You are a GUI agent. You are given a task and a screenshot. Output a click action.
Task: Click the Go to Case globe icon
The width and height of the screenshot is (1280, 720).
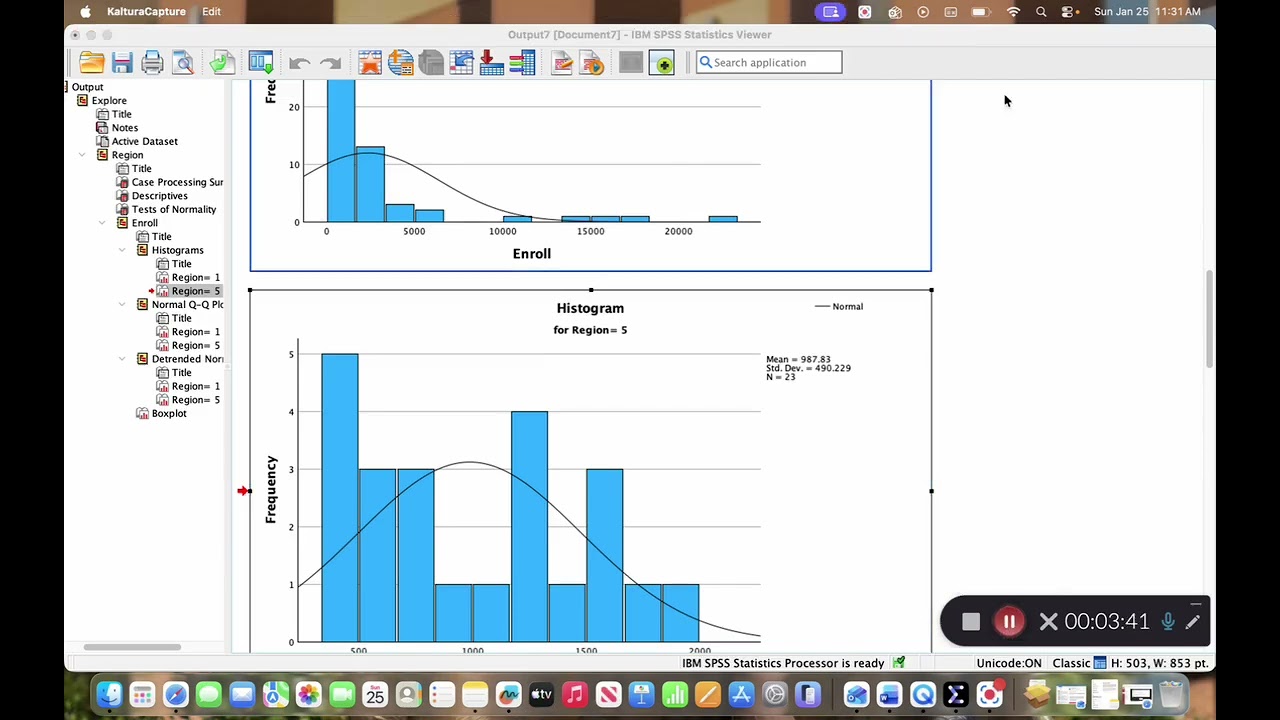pyautogui.click(x=401, y=63)
